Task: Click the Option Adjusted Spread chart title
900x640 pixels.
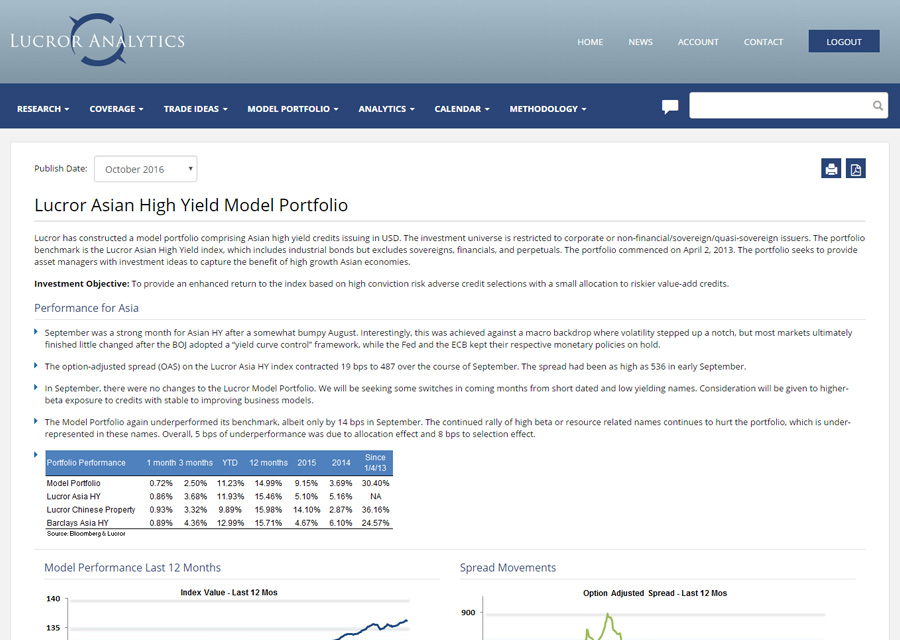Action: [x=655, y=593]
